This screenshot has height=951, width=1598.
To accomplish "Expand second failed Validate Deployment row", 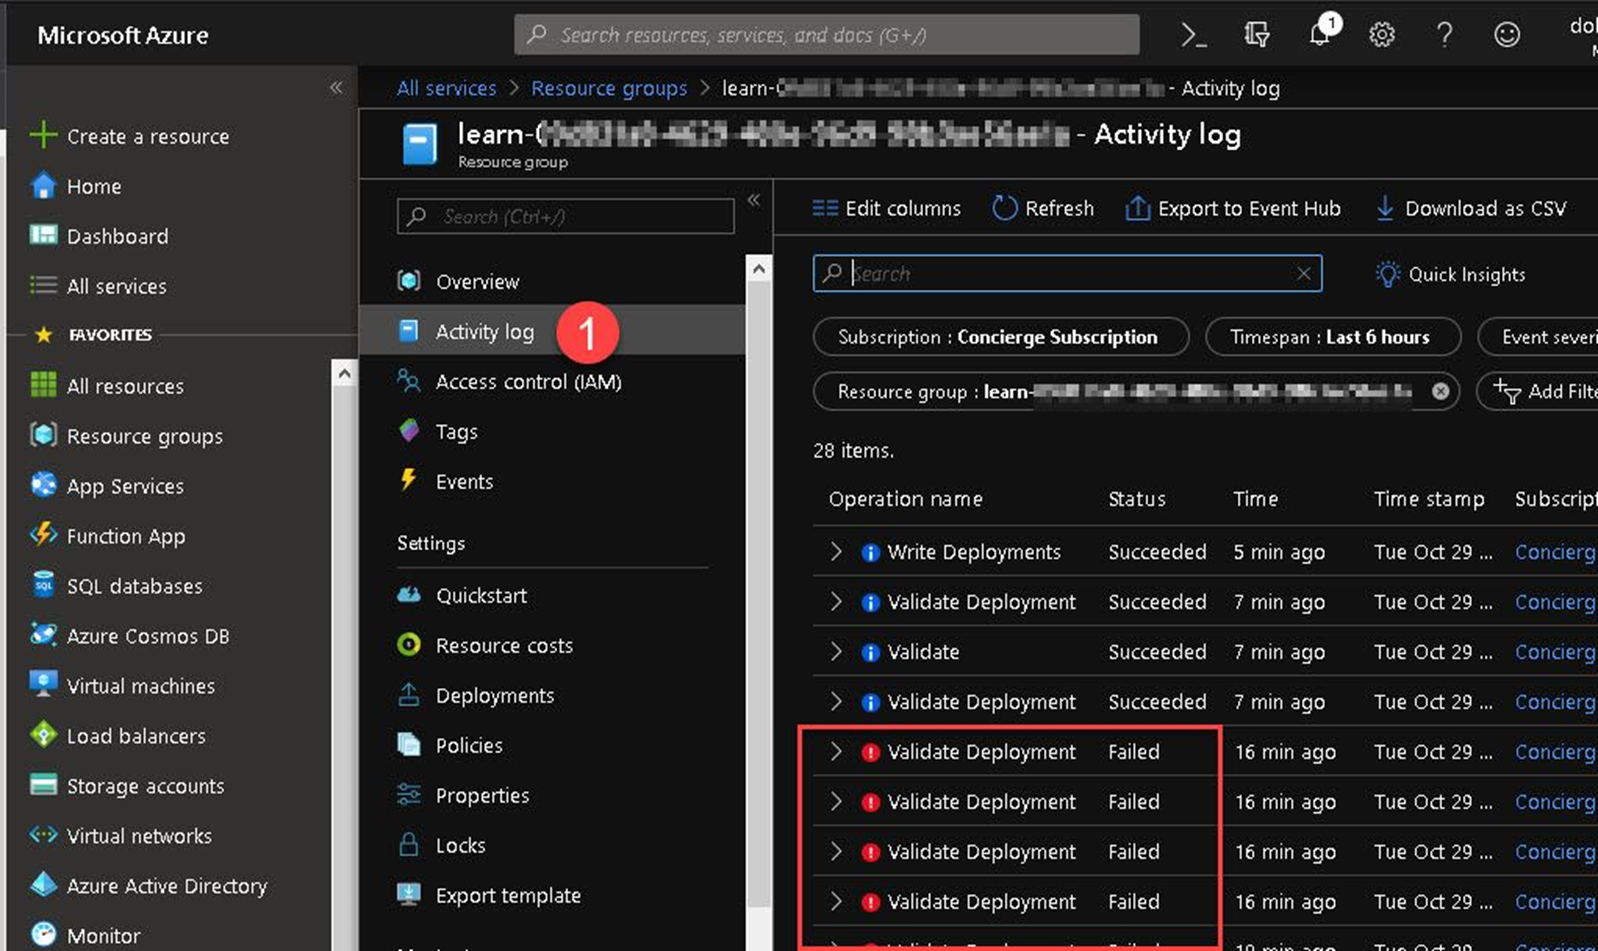I will pos(836,802).
